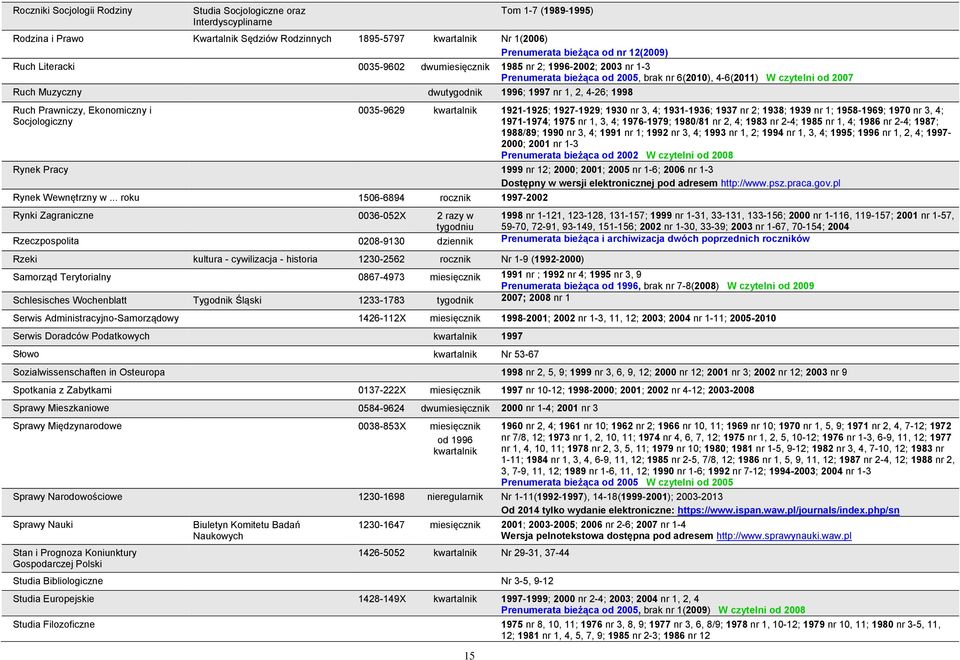This screenshot has width=960, height=660.
Task: Click holdings 'Nr 53-67'
Action: (520, 354)
